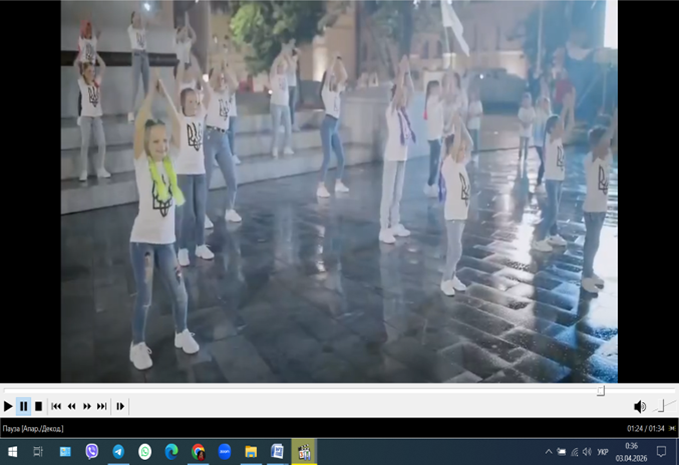The image size is (679, 465).
Task: Open Viber from the taskbar
Action: coord(92,452)
